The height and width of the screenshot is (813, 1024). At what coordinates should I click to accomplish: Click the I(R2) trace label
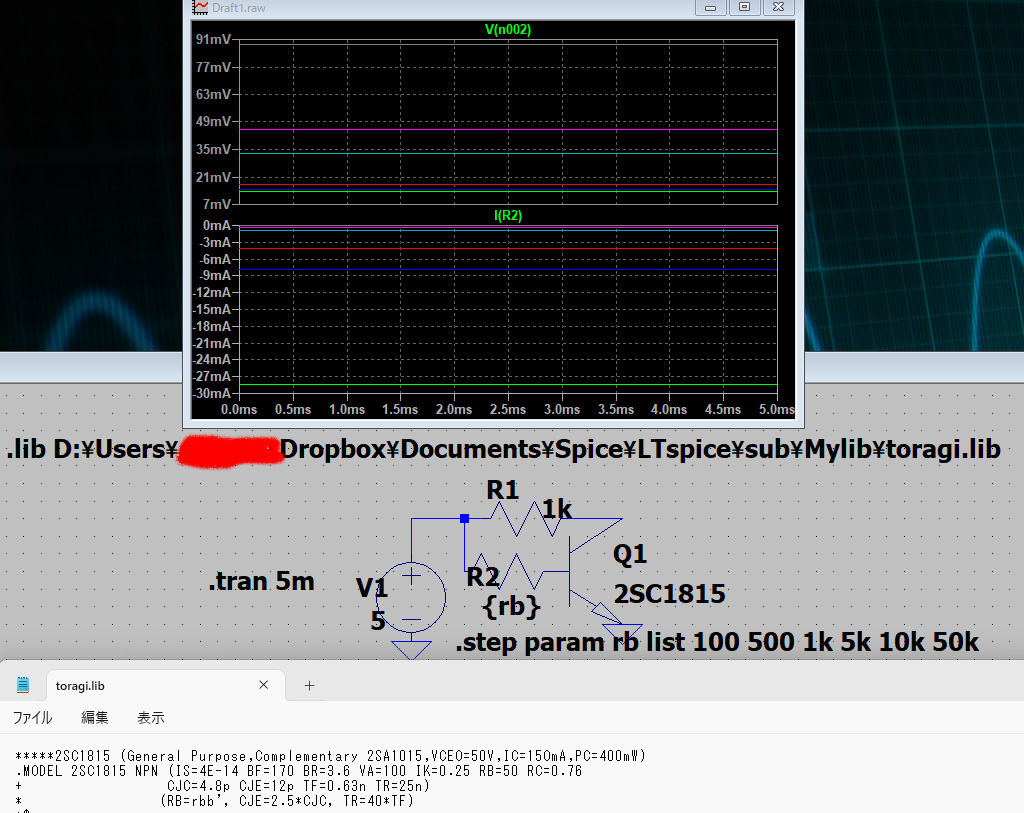pos(507,215)
